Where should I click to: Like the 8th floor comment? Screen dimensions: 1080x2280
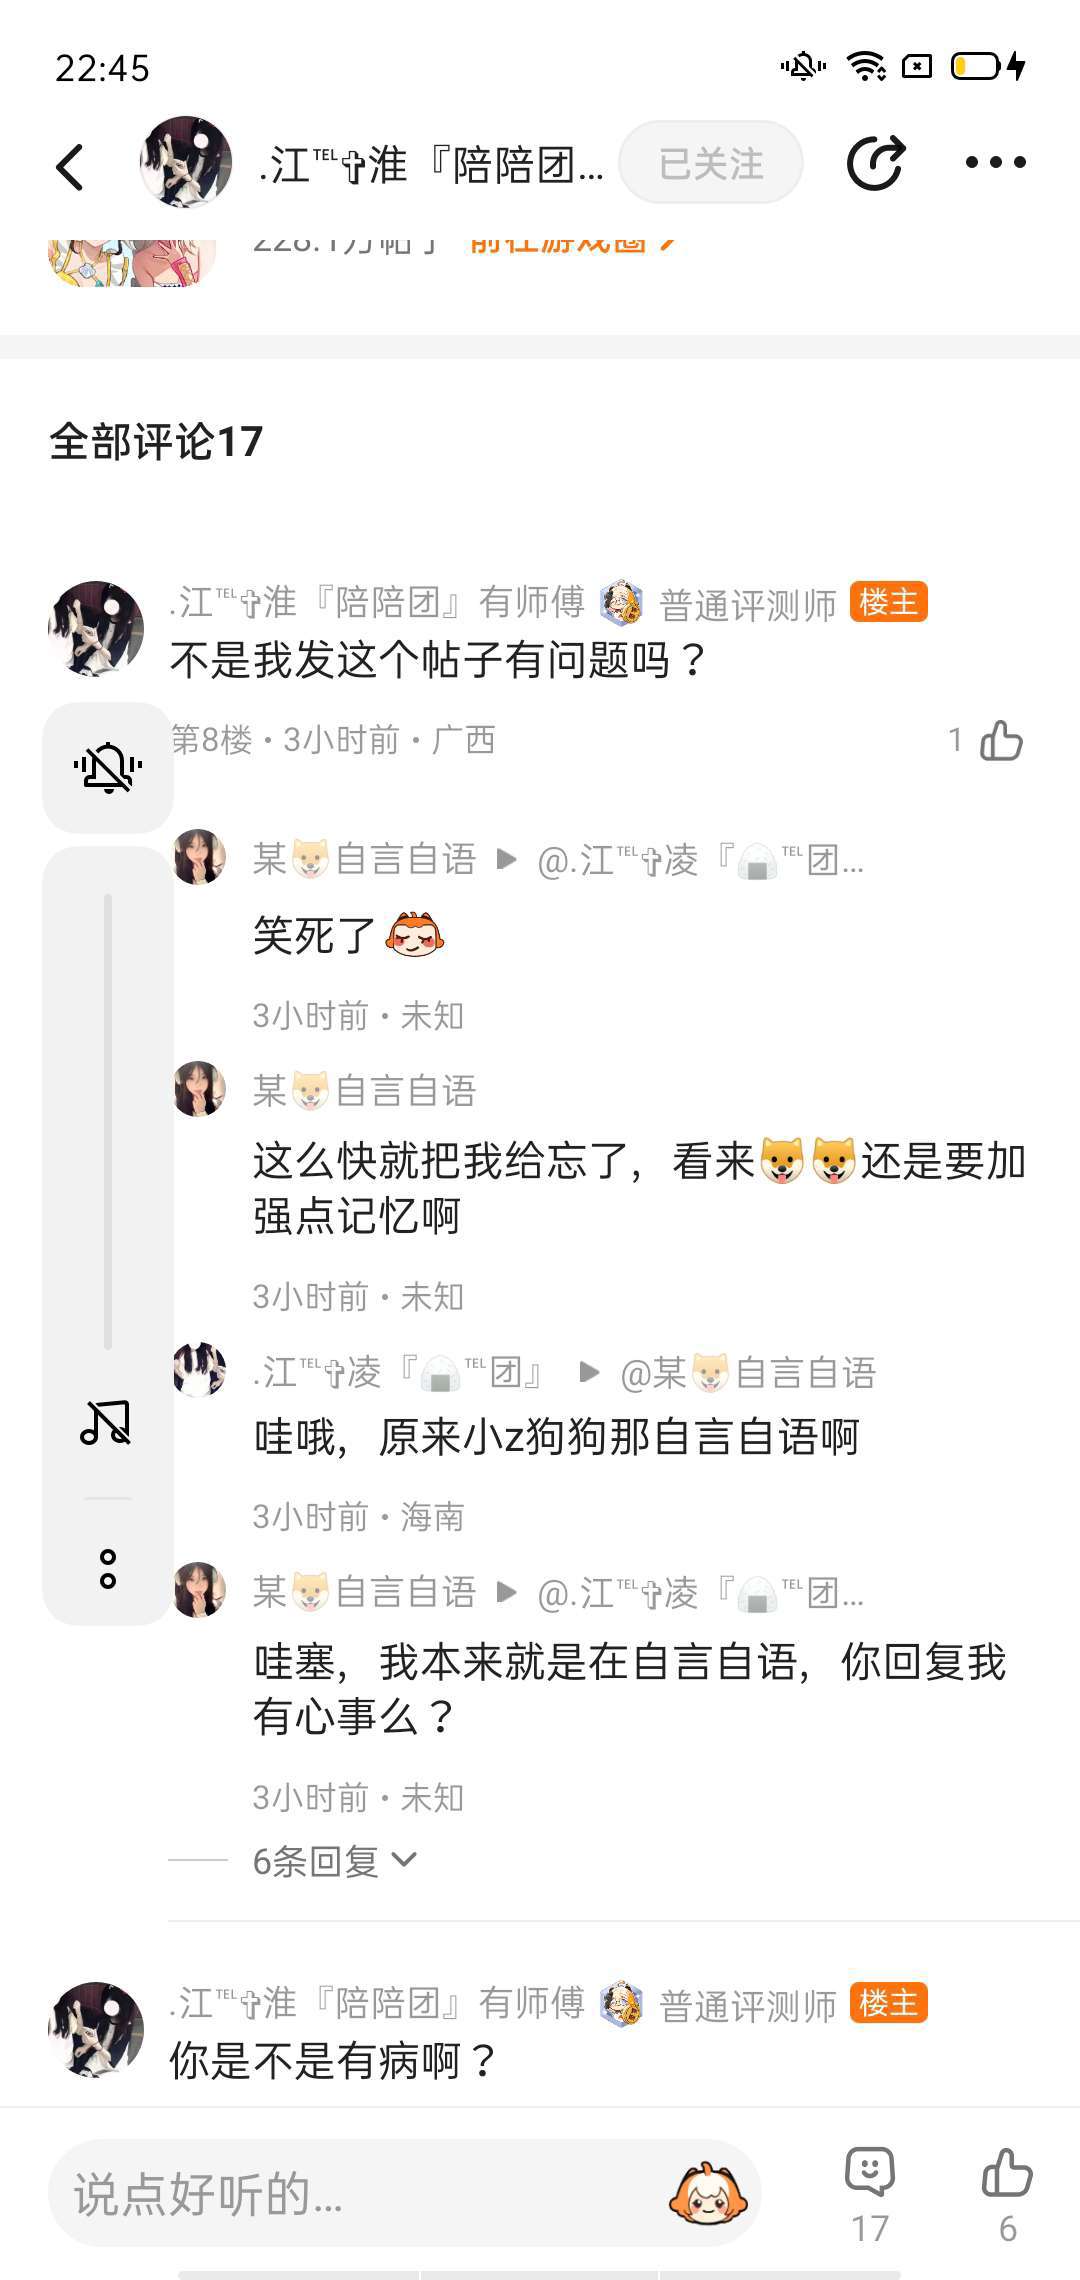tap(1001, 741)
